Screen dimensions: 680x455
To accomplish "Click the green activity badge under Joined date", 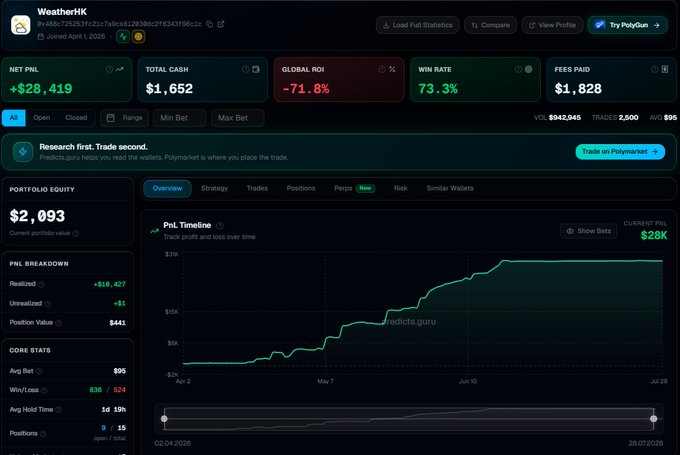I will pyautogui.click(x=123, y=37).
